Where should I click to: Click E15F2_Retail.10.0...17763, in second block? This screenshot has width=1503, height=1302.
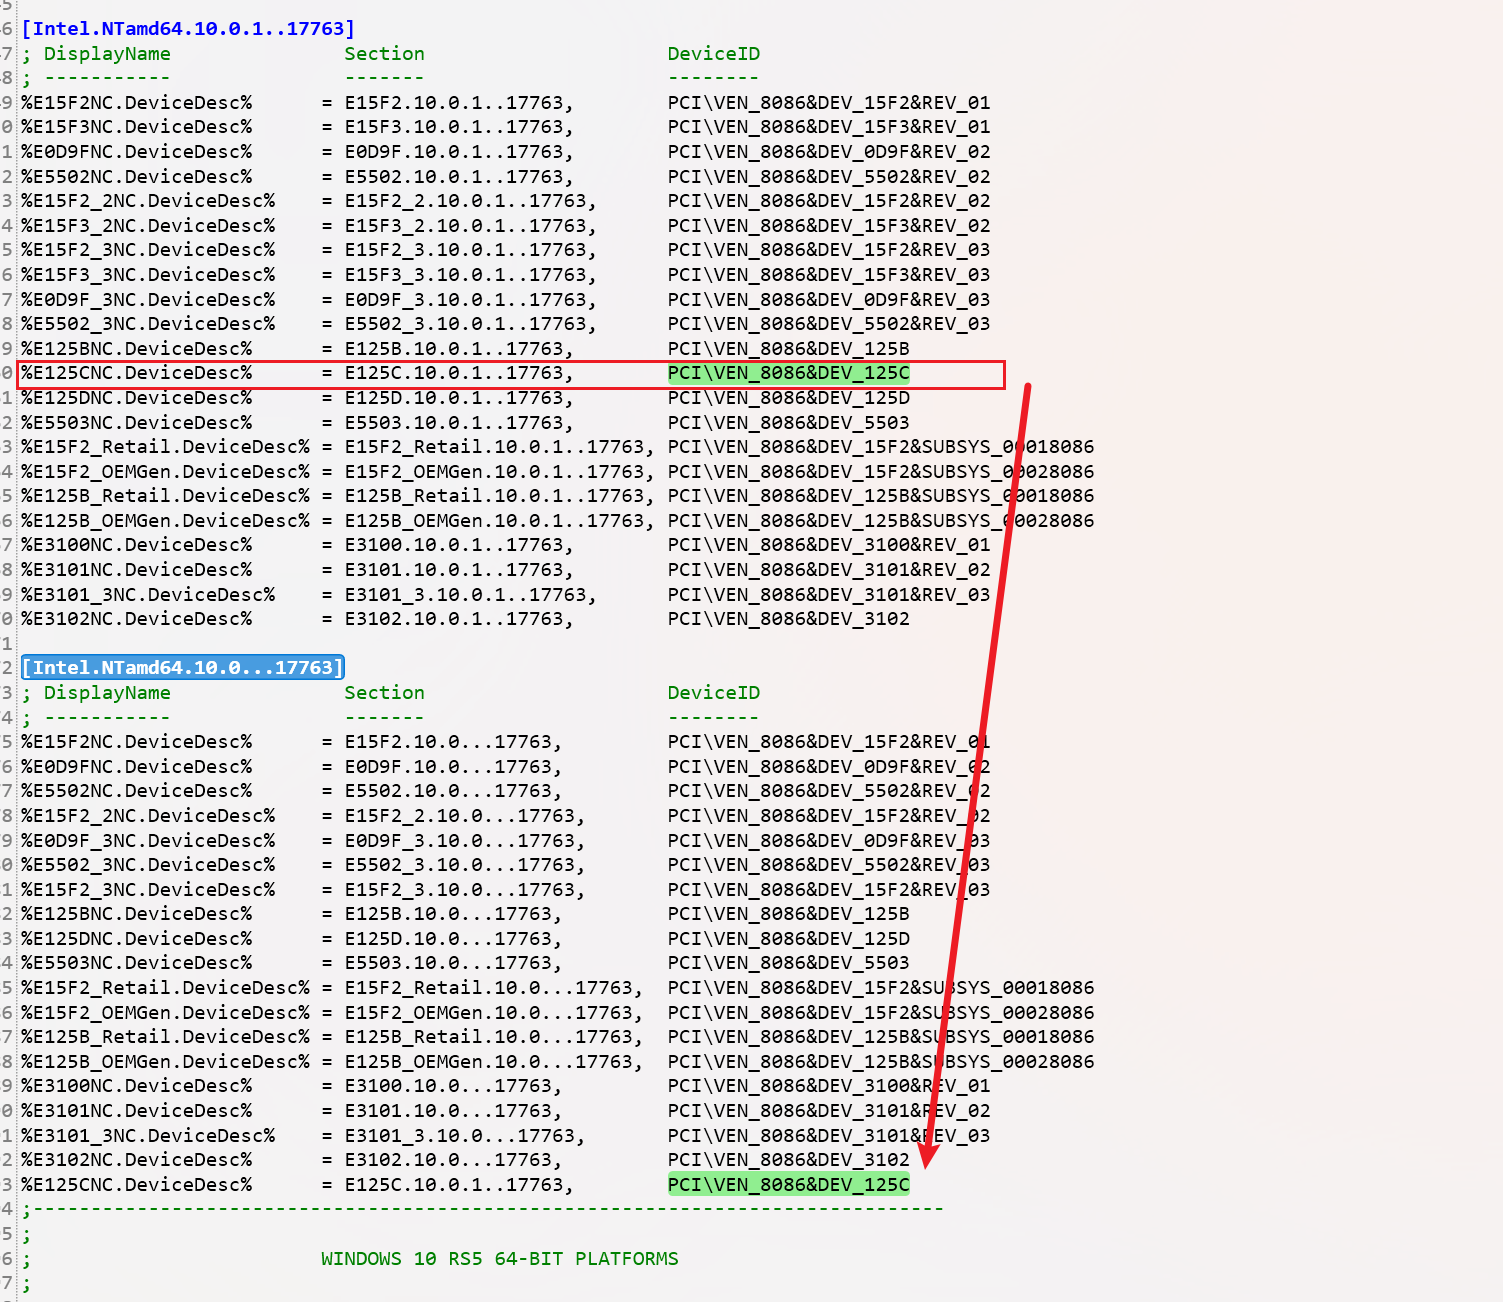point(495,988)
